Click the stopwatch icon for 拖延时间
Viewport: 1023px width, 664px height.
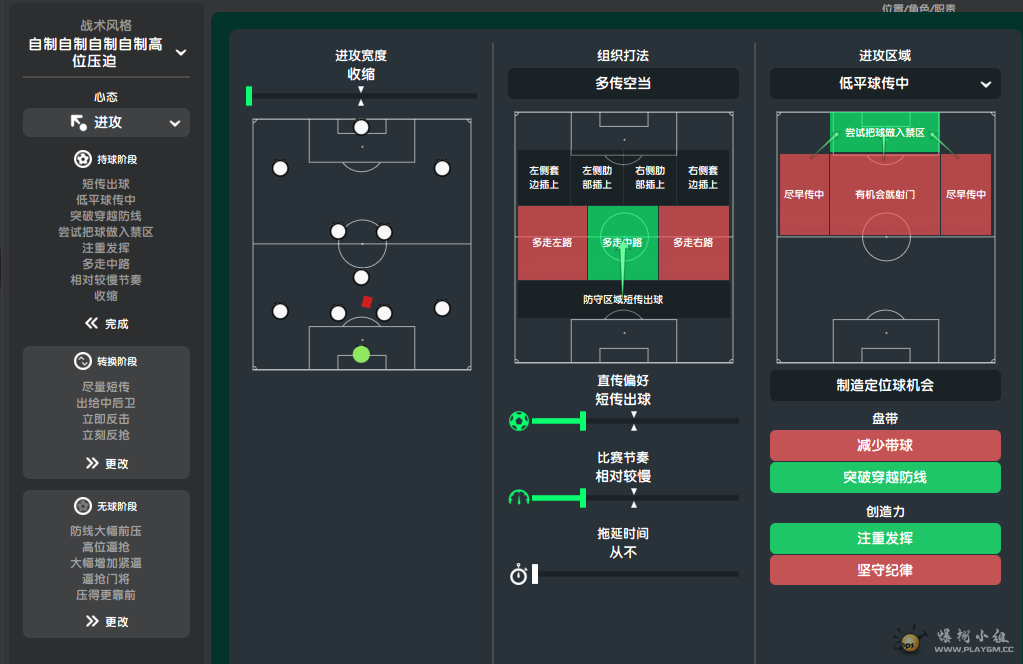[x=519, y=574]
